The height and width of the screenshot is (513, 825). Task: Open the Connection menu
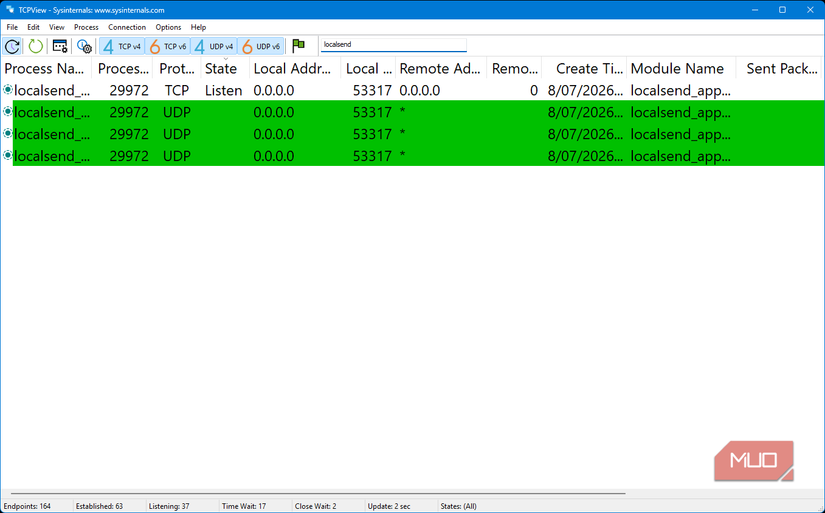[127, 27]
